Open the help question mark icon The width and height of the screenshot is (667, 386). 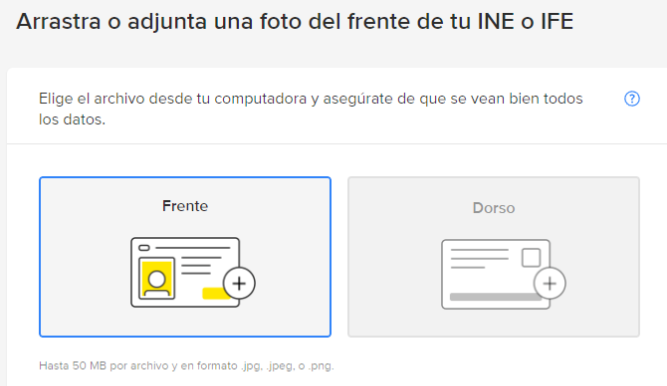[x=632, y=99]
